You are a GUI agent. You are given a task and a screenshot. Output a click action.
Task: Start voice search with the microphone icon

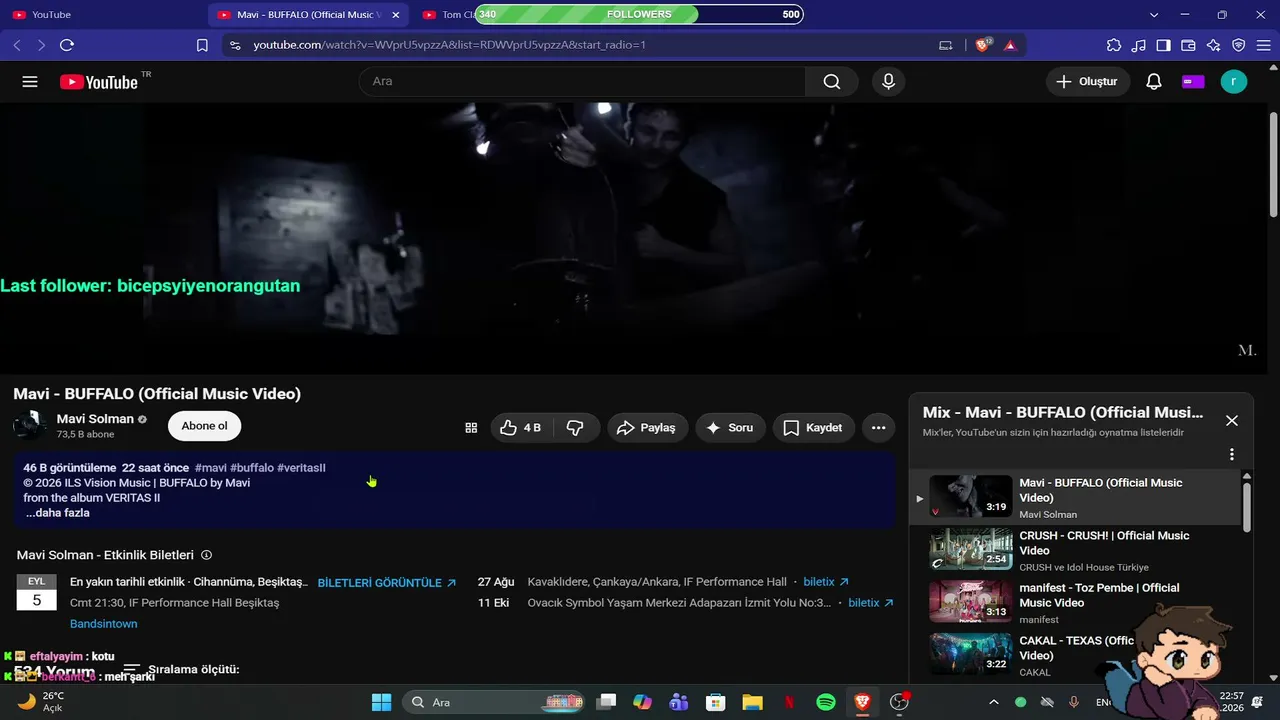[889, 82]
